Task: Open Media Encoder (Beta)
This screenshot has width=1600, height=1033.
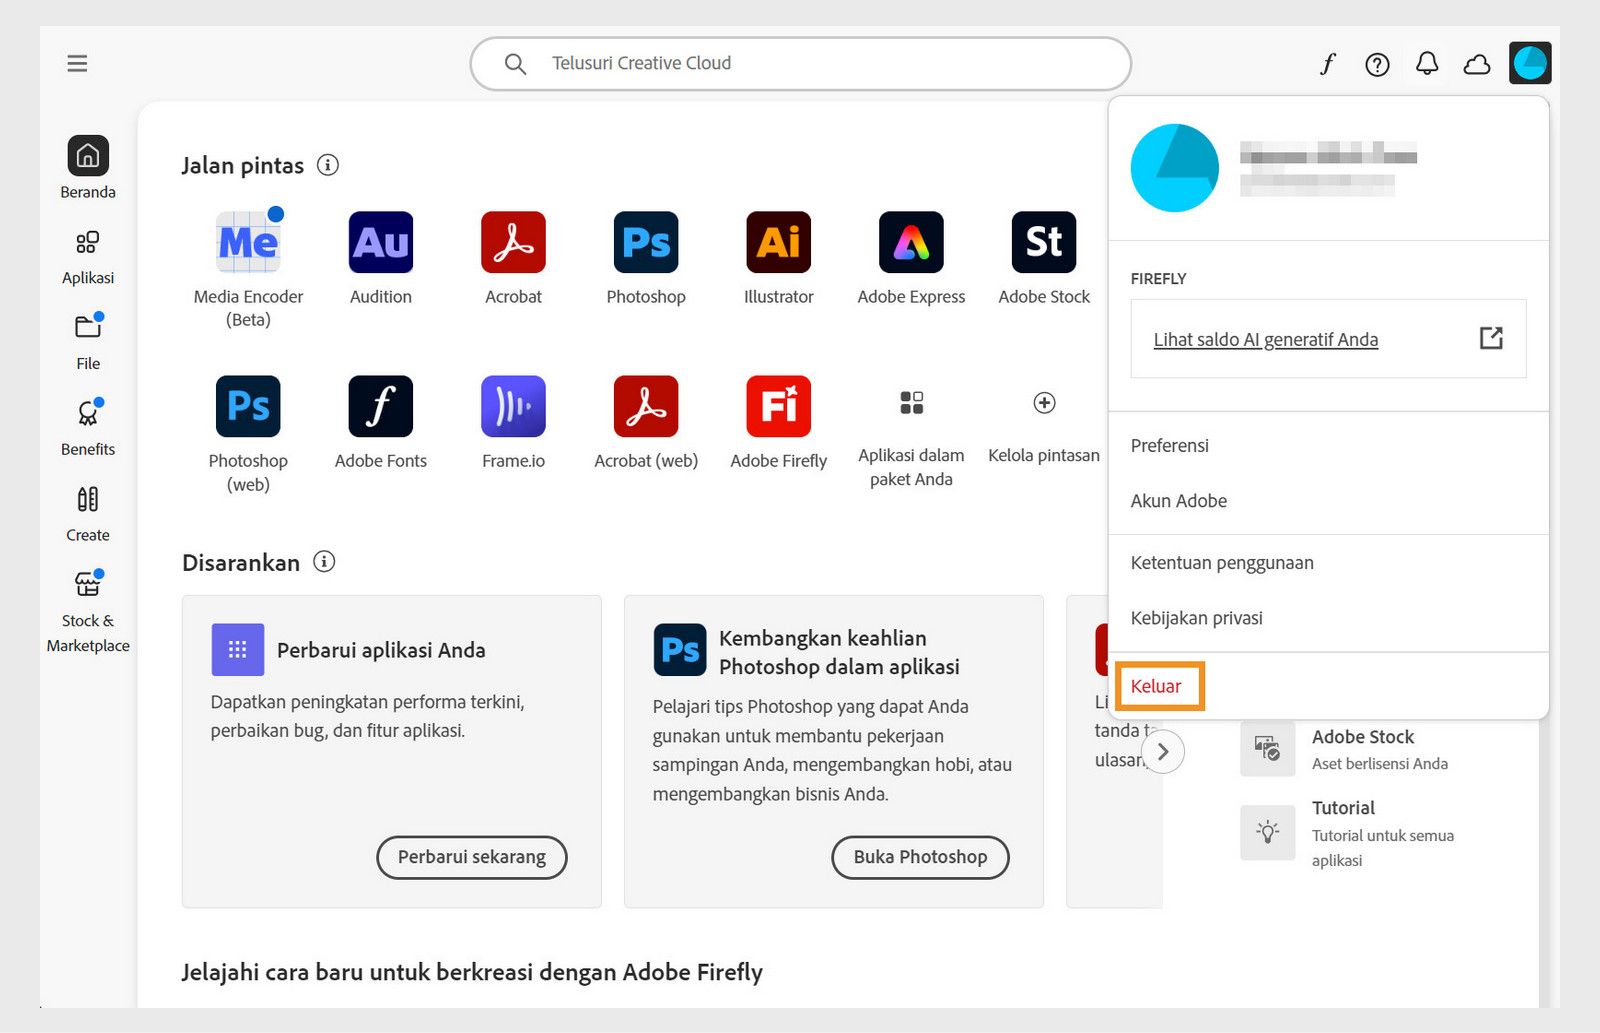Action: [x=247, y=241]
